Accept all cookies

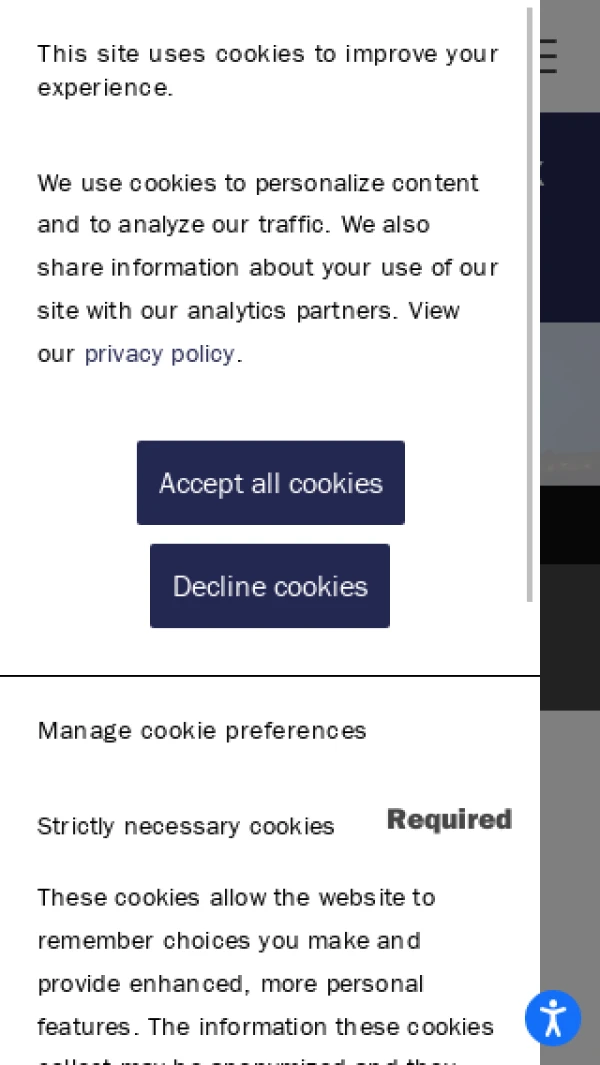271,483
